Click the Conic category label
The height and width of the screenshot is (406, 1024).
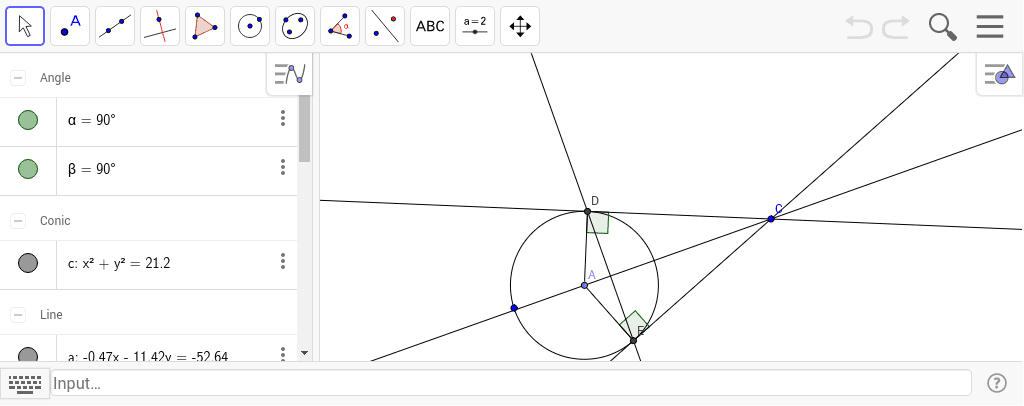[55, 221]
